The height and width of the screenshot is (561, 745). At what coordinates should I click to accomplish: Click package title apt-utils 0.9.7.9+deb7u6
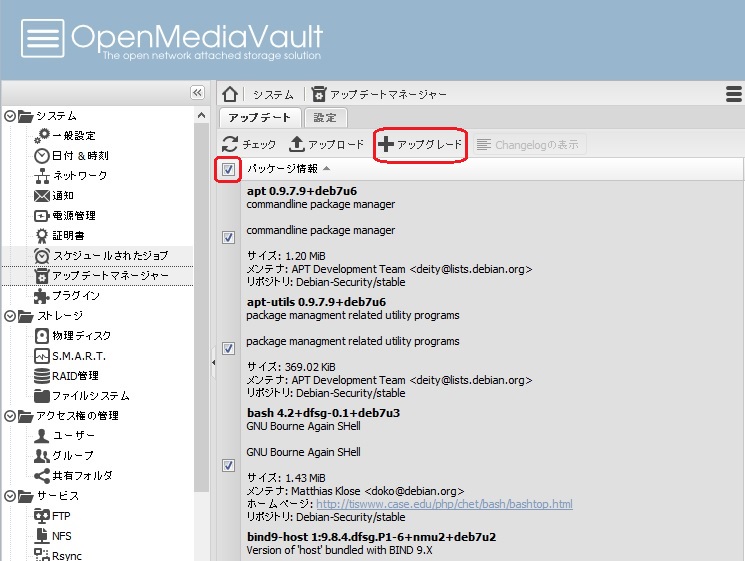316,302
